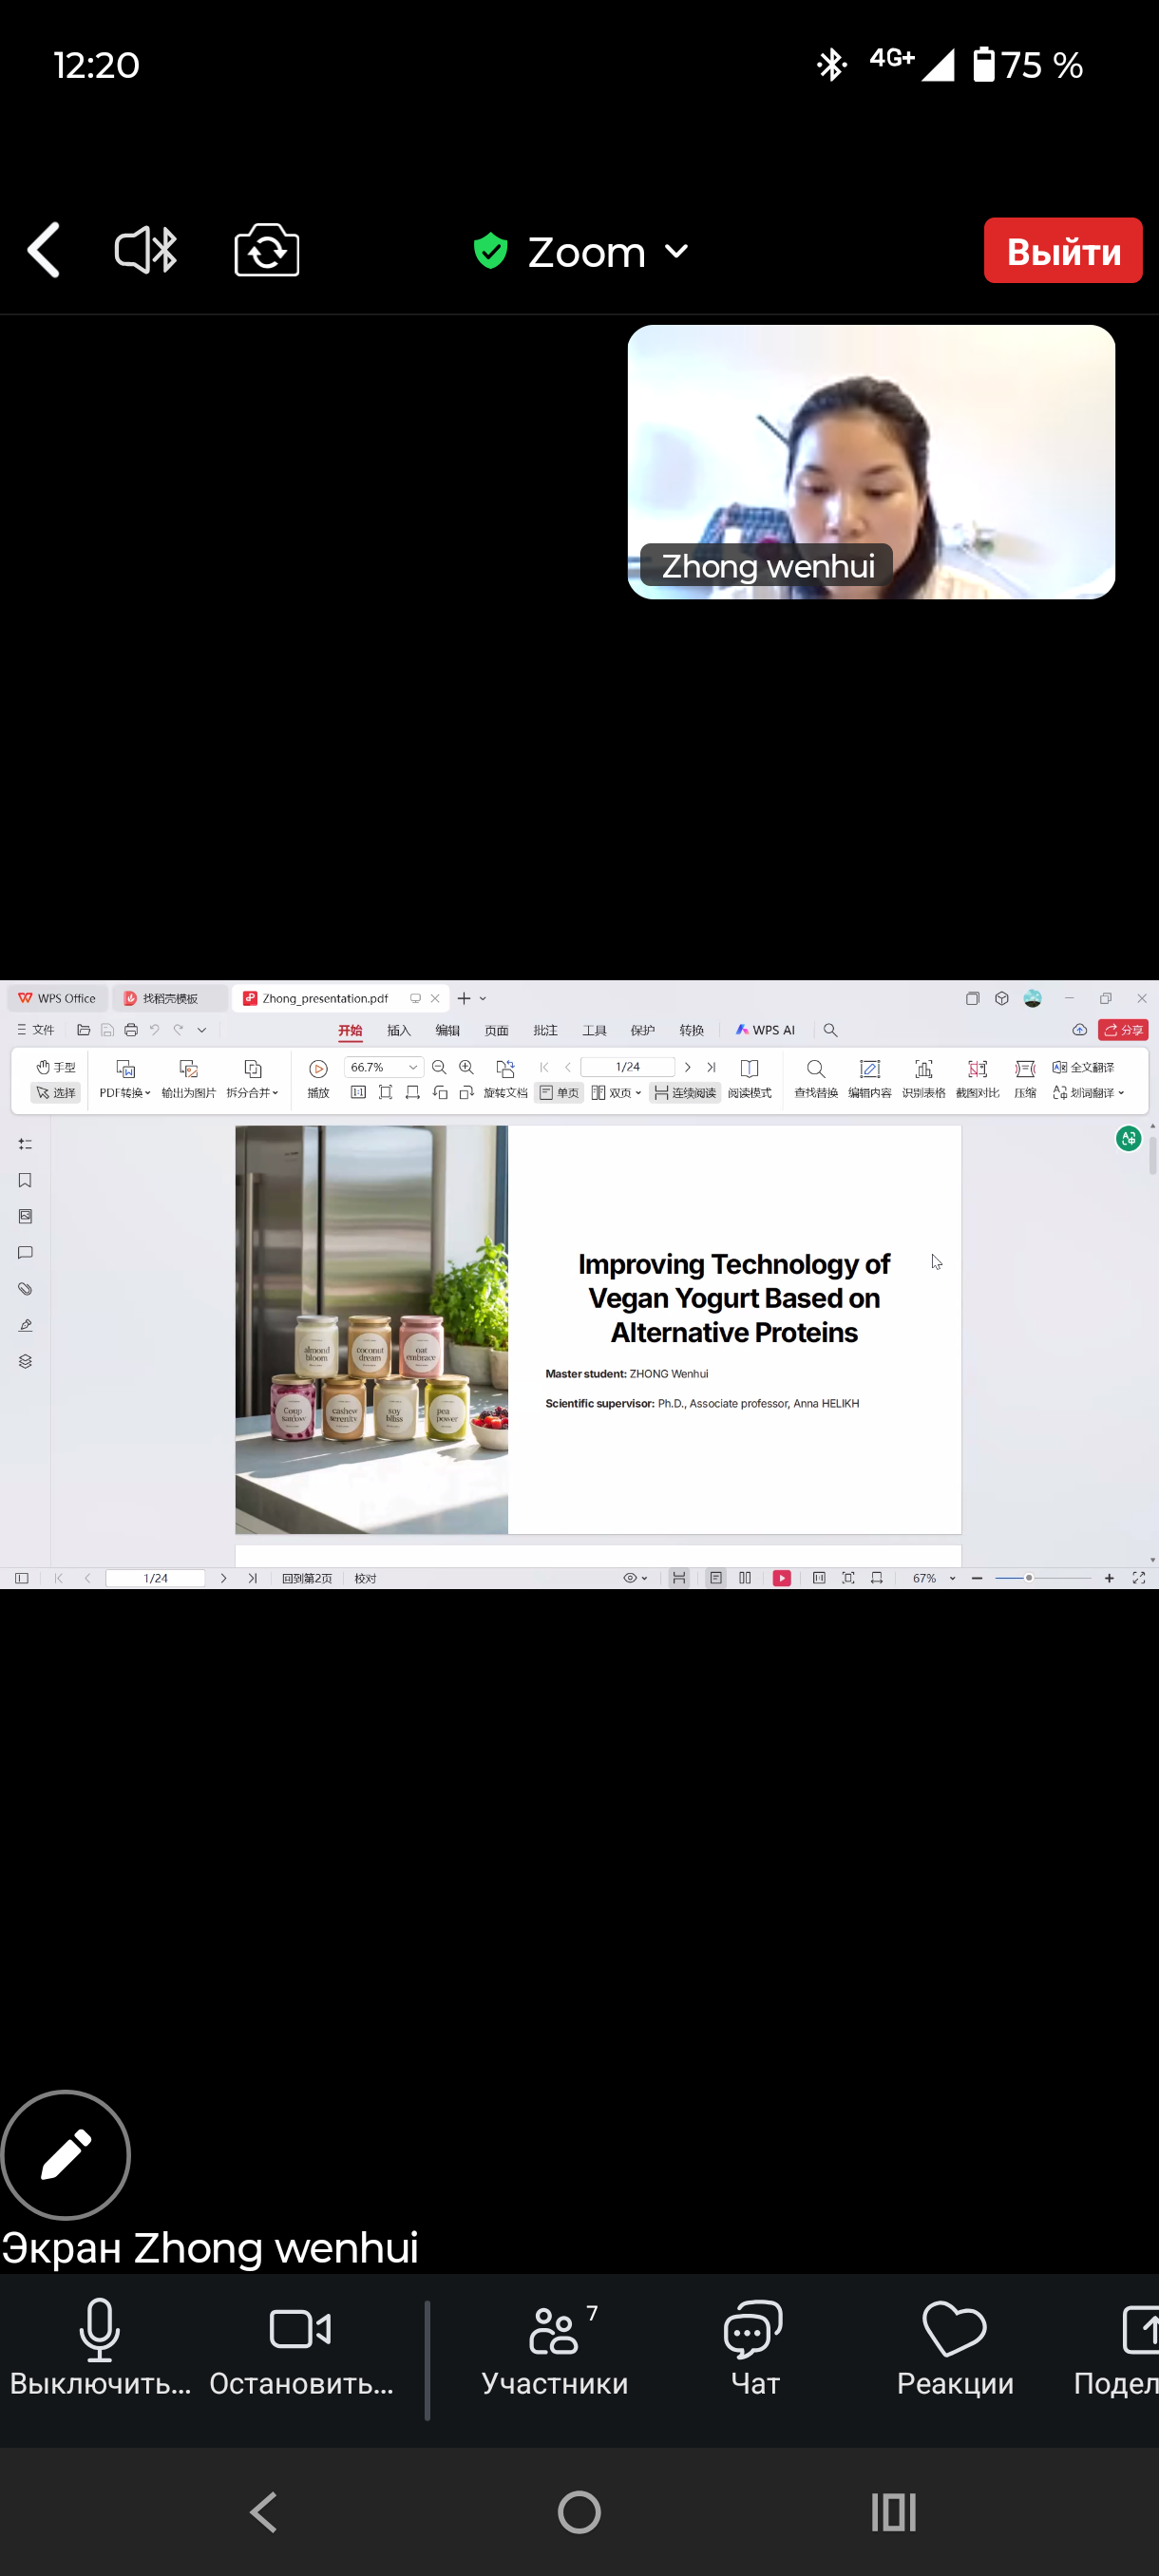Screen dimensions: 1159x2576
Task: Tap the pencil annotation button
Action: click(65, 2154)
